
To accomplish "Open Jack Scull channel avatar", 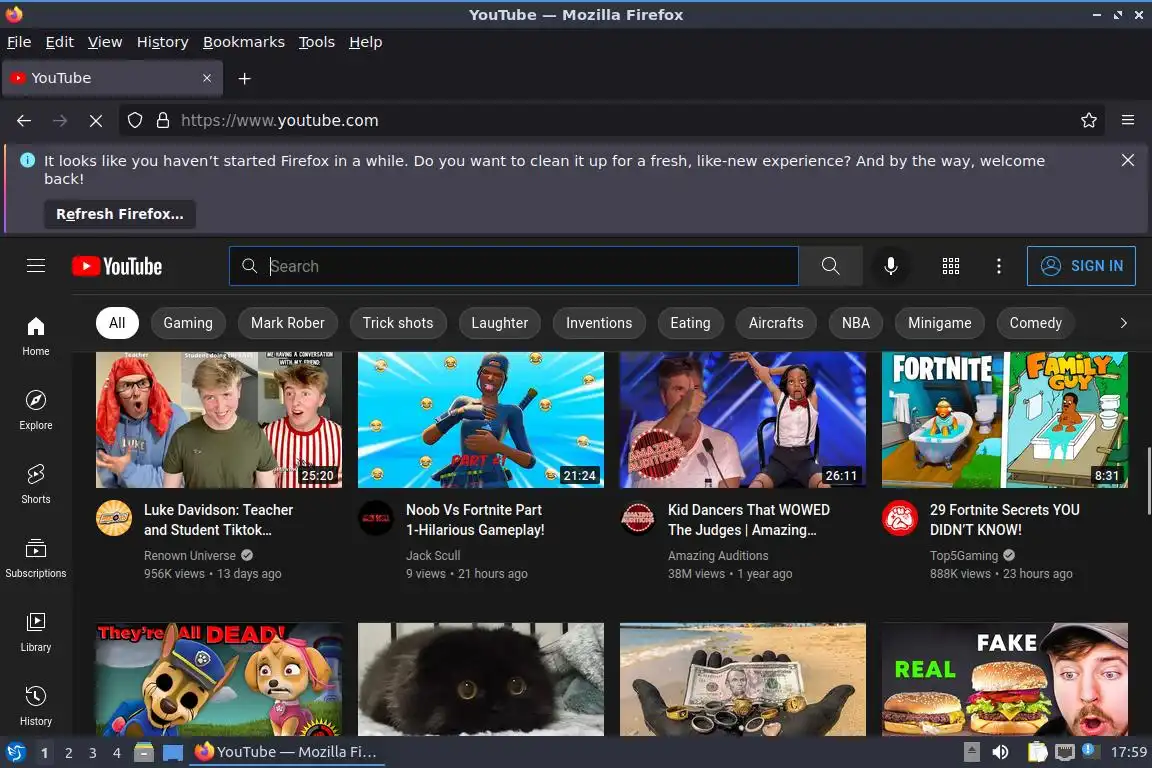I will click(375, 518).
